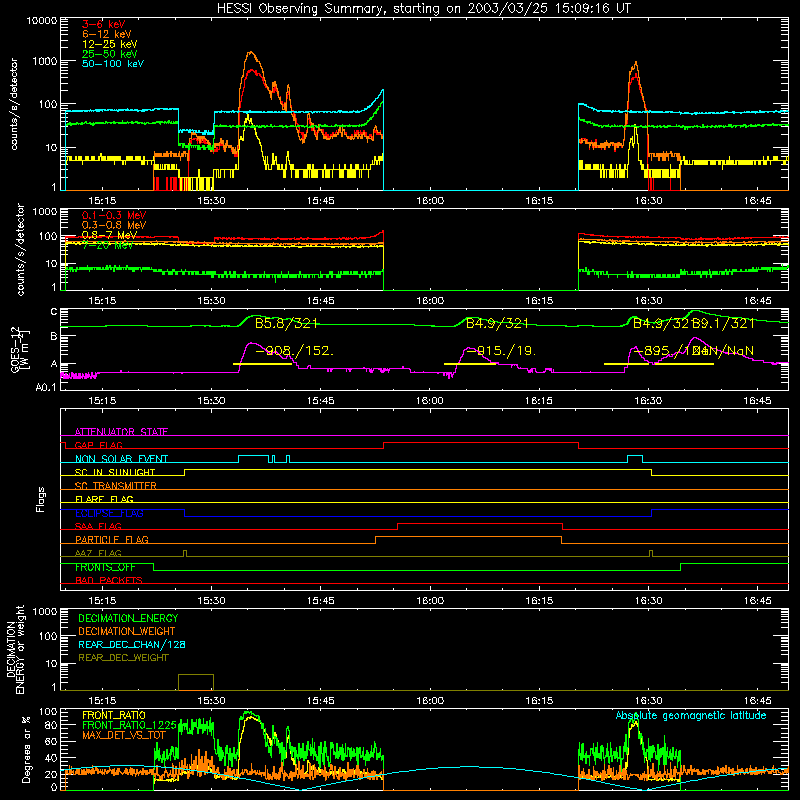Click the FRONT_RATIO legend label
The height and width of the screenshot is (800, 800).
[114, 715]
